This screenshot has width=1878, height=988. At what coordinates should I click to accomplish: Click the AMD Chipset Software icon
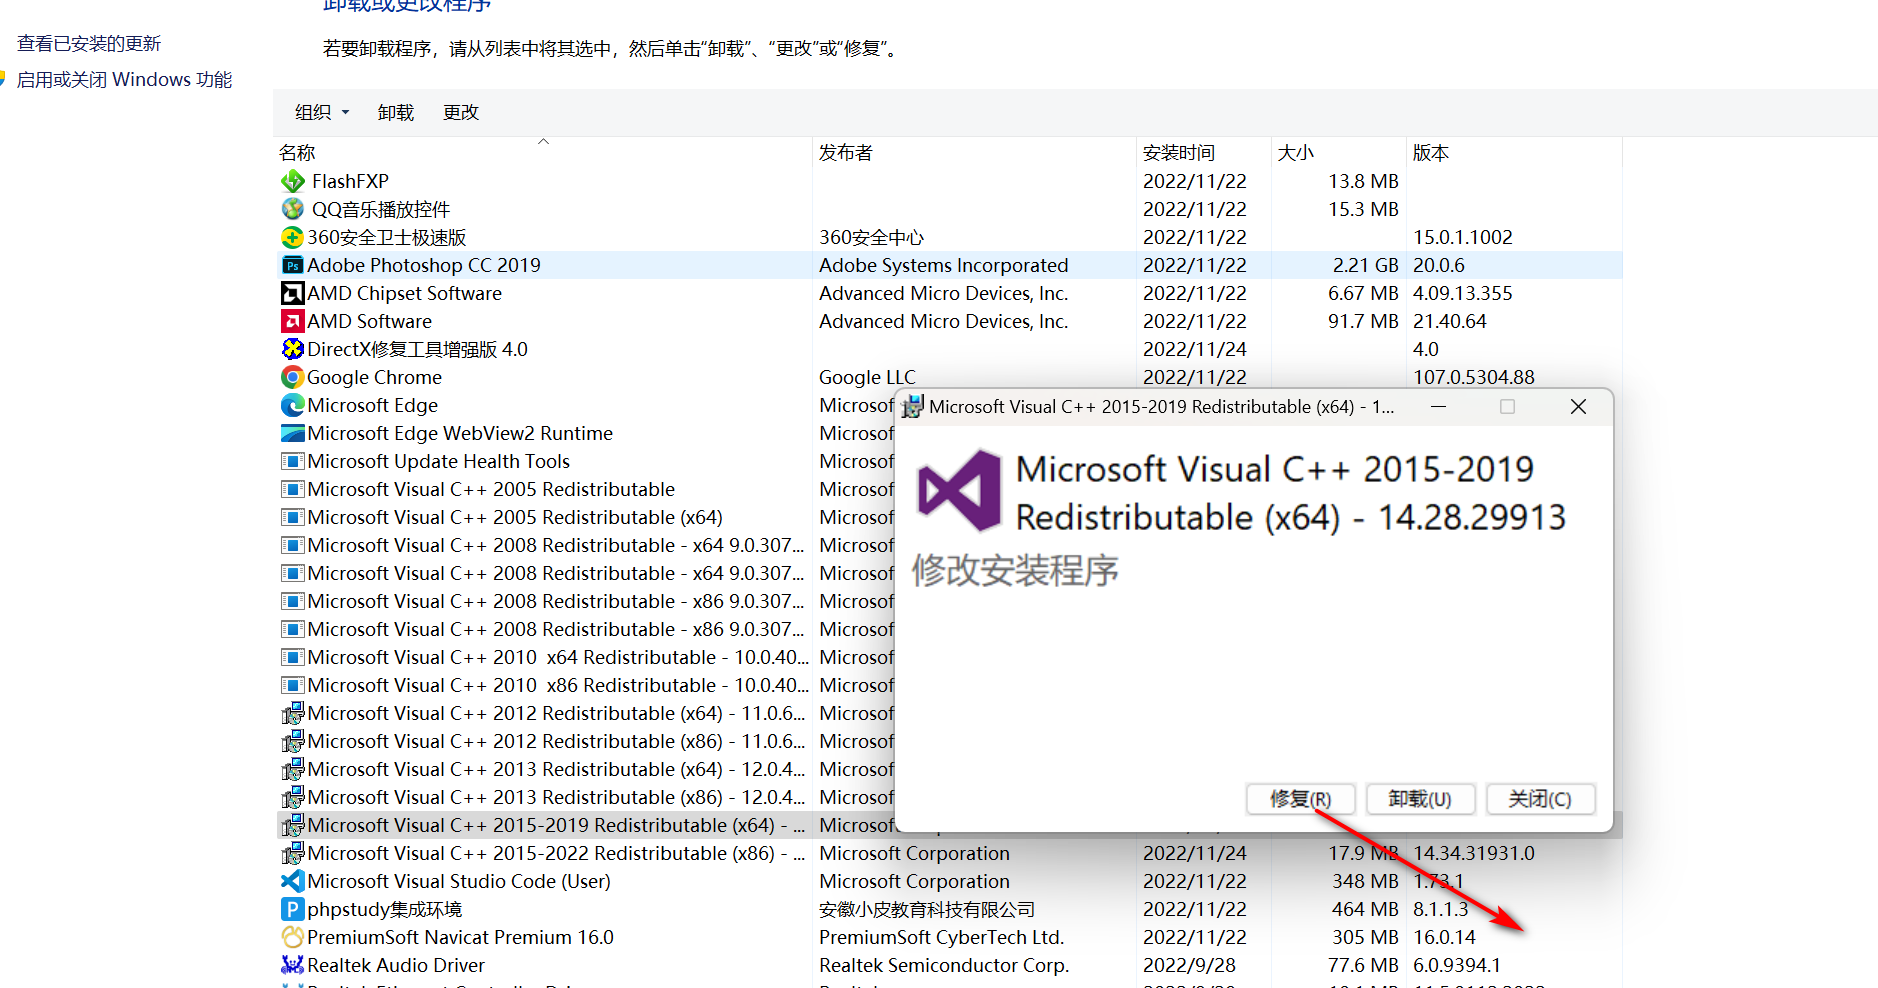292,293
